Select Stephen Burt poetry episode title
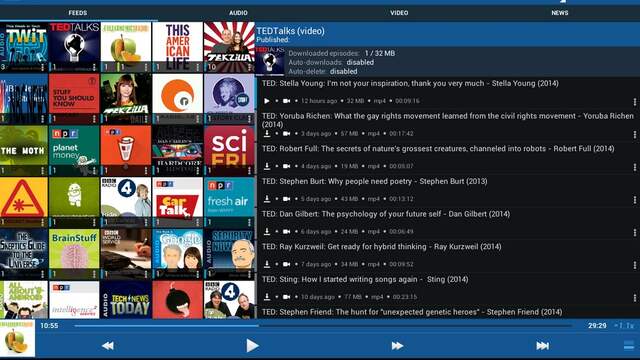The width and height of the screenshot is (640, 360). coord(375,181)
